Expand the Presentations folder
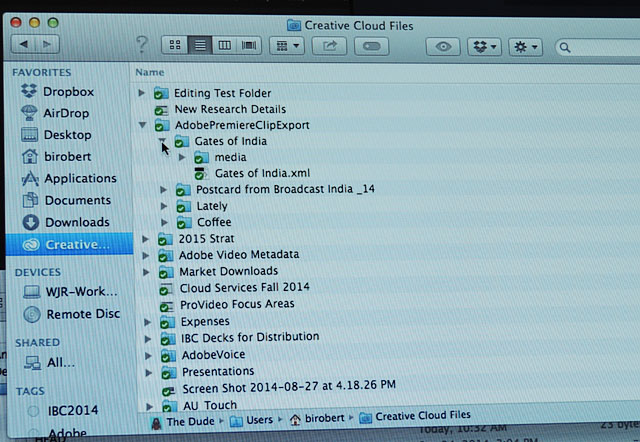 [x=149, y=373]
